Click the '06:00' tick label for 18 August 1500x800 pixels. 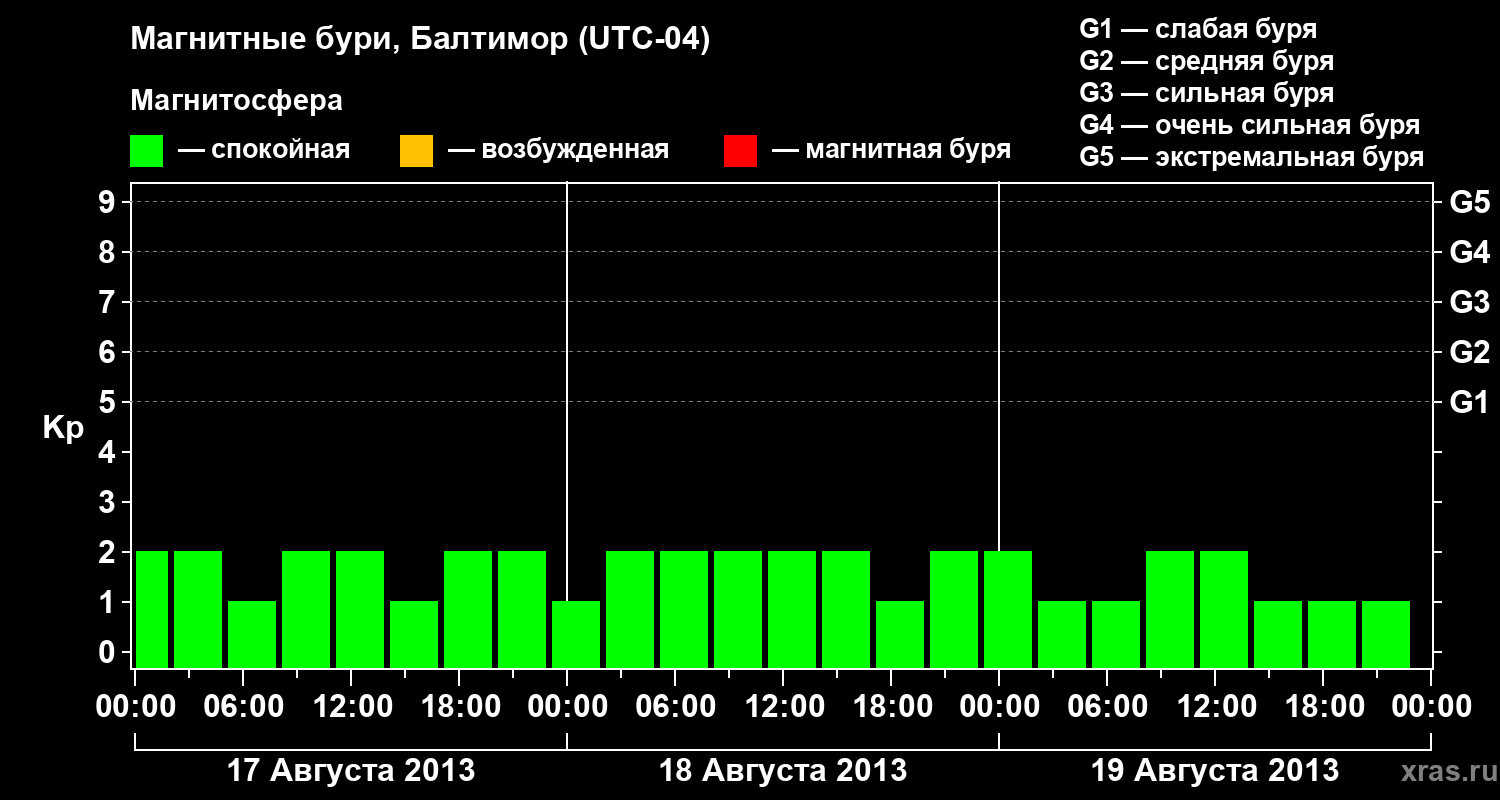675,707
